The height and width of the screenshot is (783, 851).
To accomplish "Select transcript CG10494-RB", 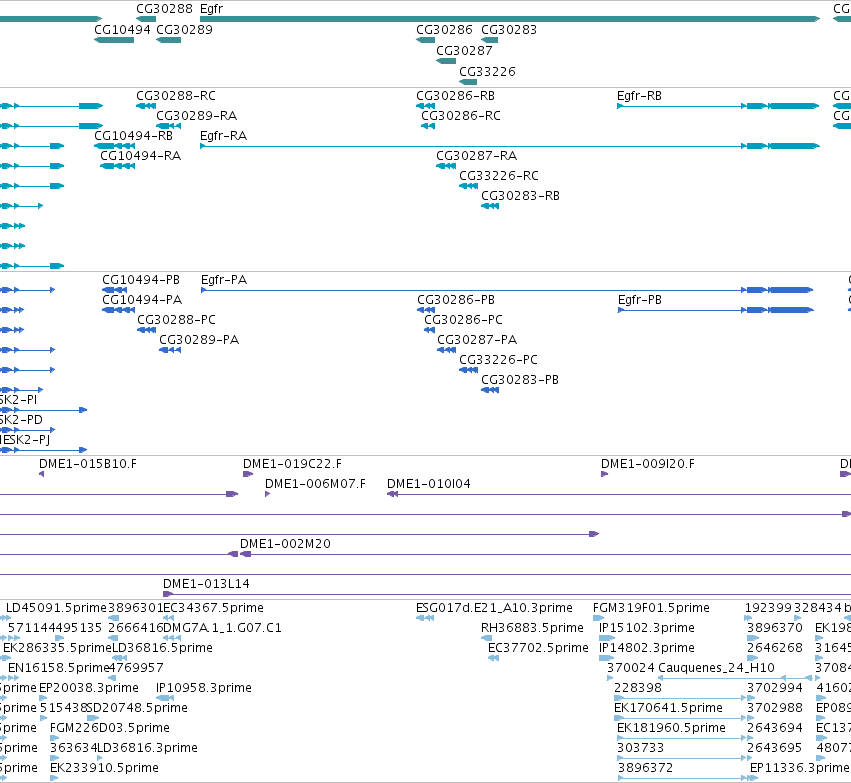I will [x=134, y=136].
